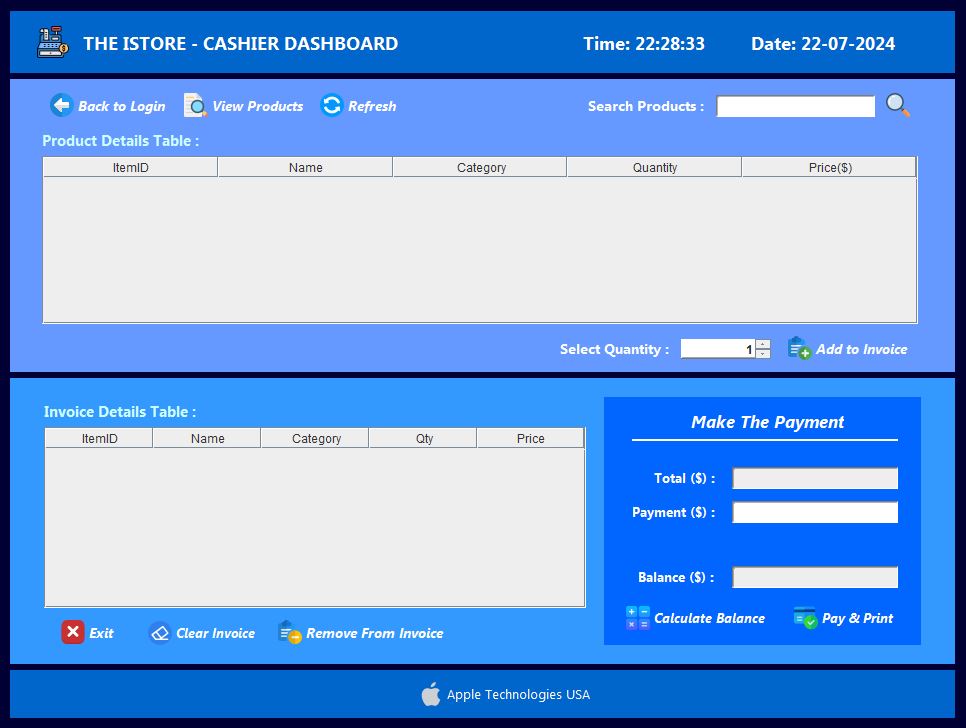966x728 pixels.
Task: Click the Category header in product table
Action: (x=481, y=168)
